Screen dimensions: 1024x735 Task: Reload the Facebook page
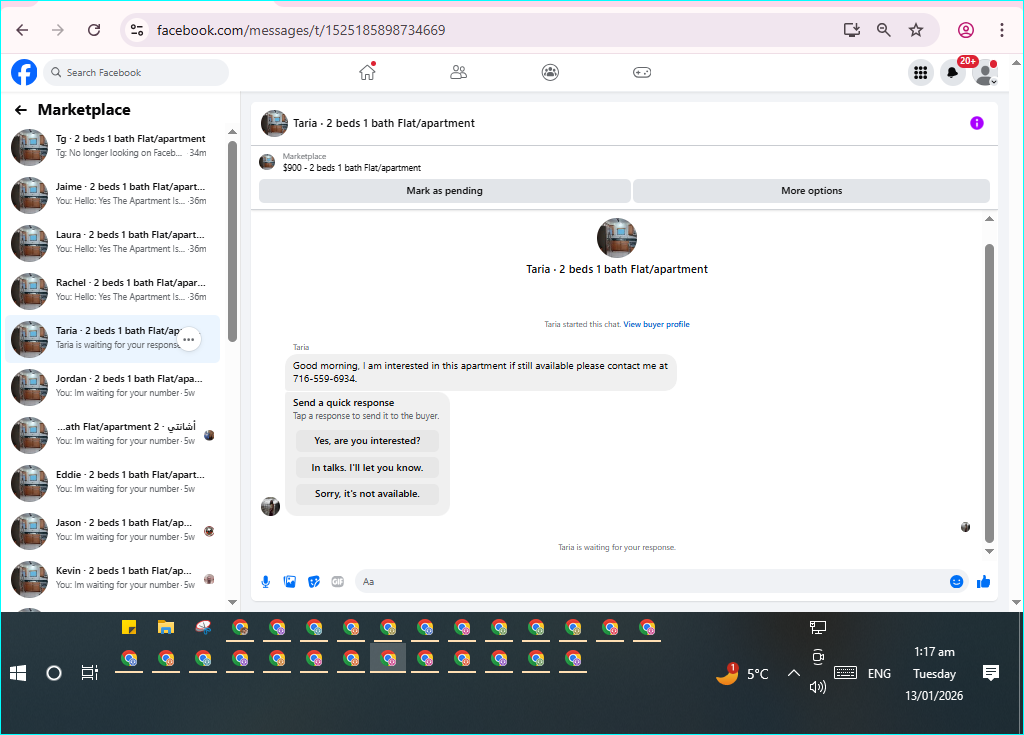tap(94, 30)
